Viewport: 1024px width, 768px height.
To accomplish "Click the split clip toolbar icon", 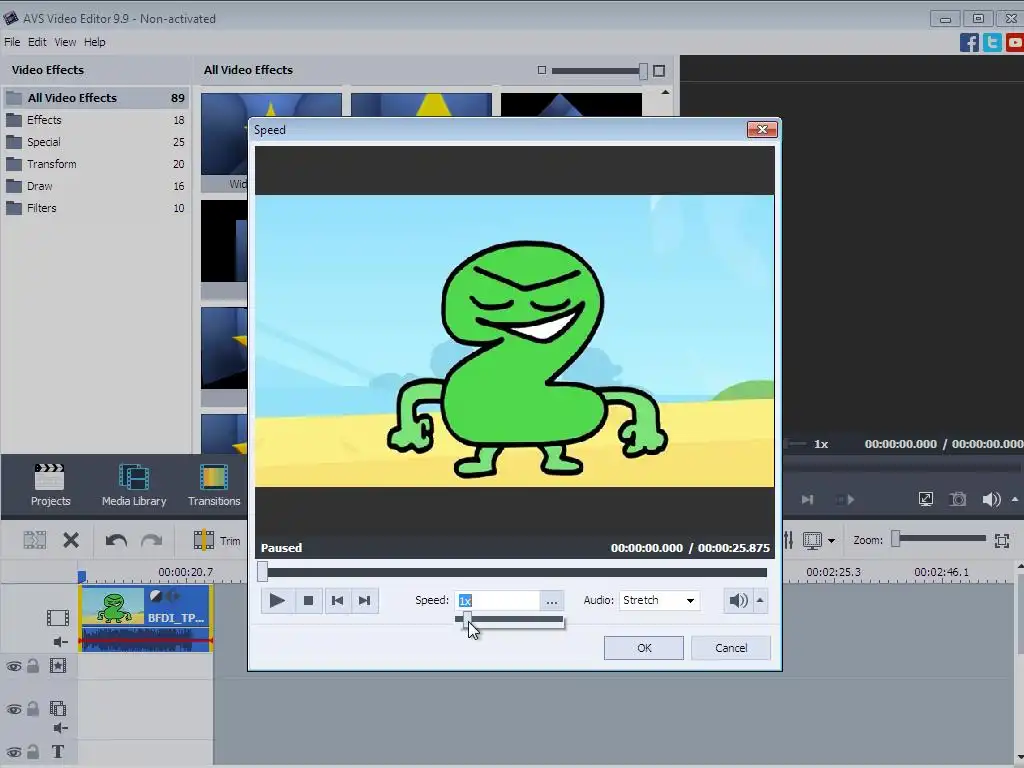I will [x=35, y=540].
